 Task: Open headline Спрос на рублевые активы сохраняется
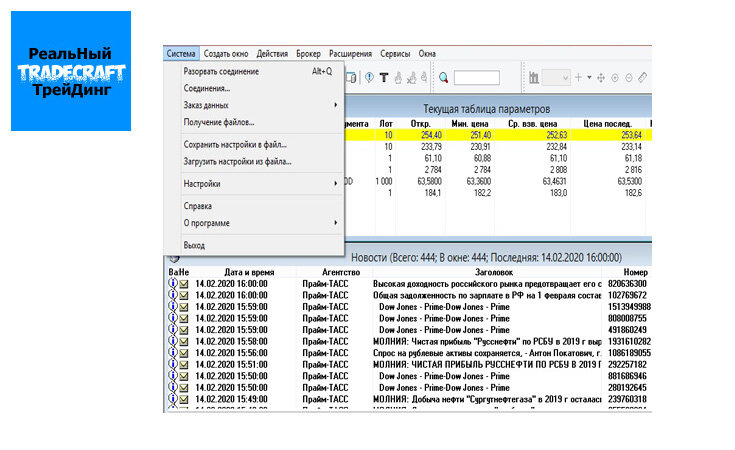tap(487, 353)
